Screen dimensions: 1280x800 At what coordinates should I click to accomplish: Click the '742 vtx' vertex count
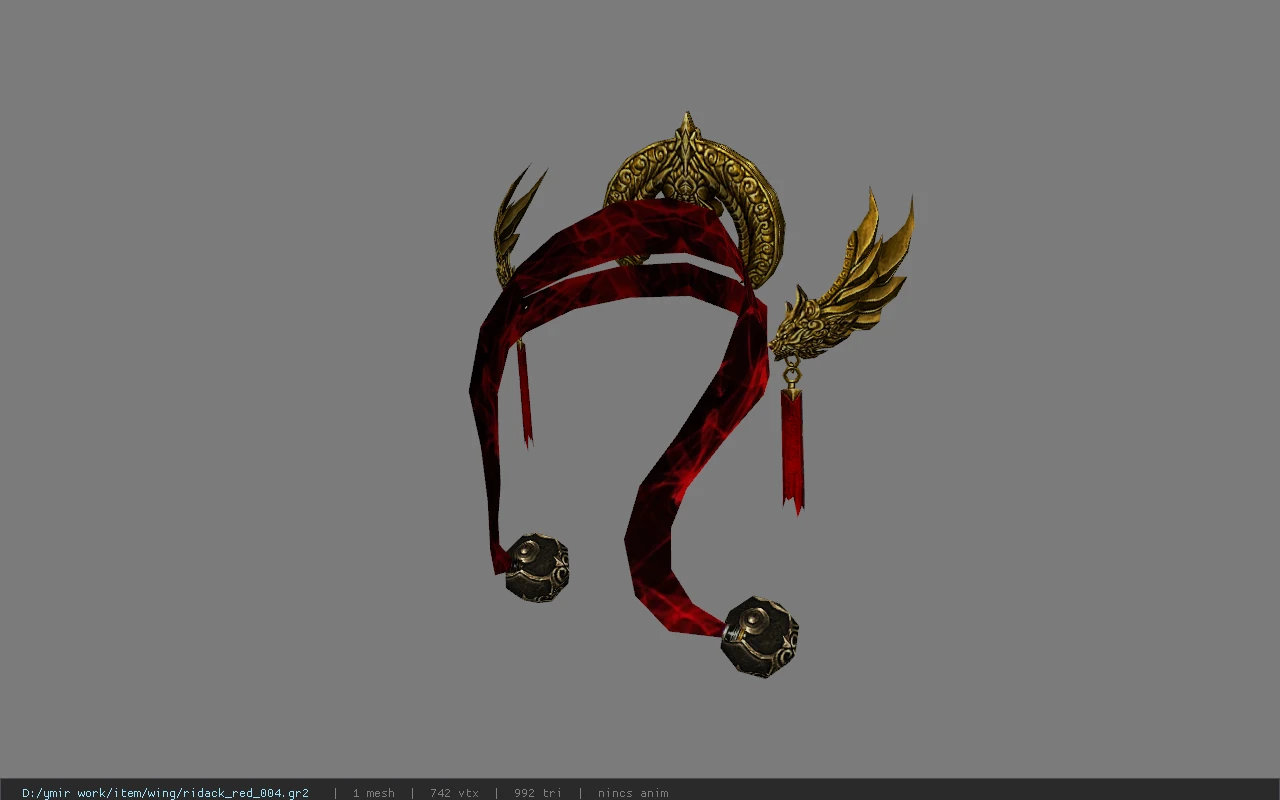point(454,793)
